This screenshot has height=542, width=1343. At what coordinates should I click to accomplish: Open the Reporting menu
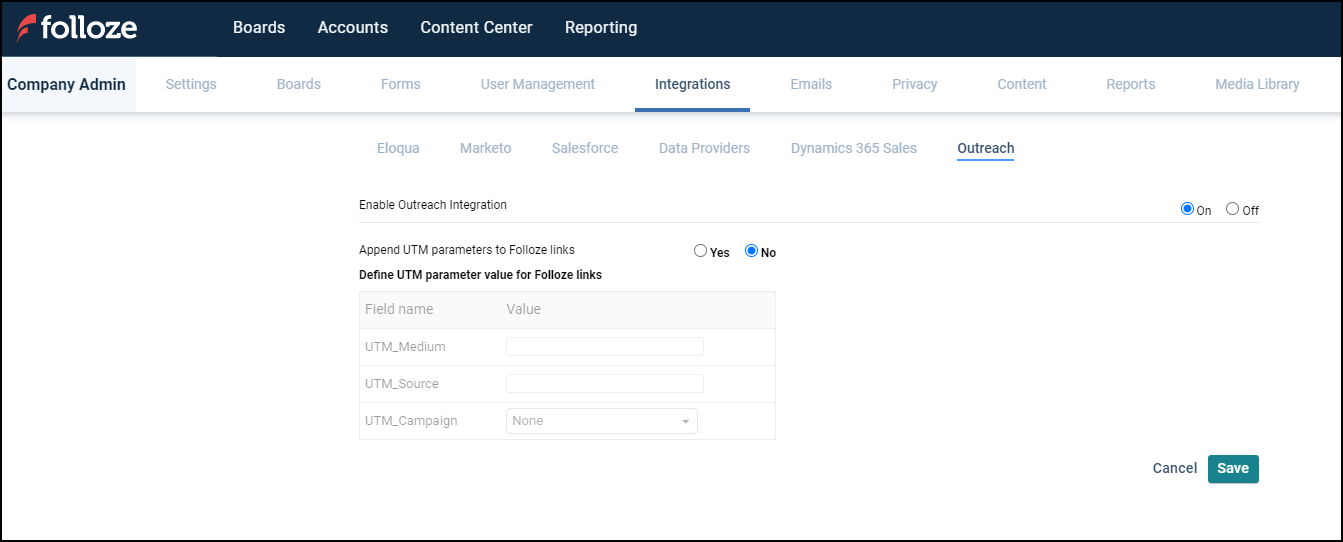click(x=600, y=28)
